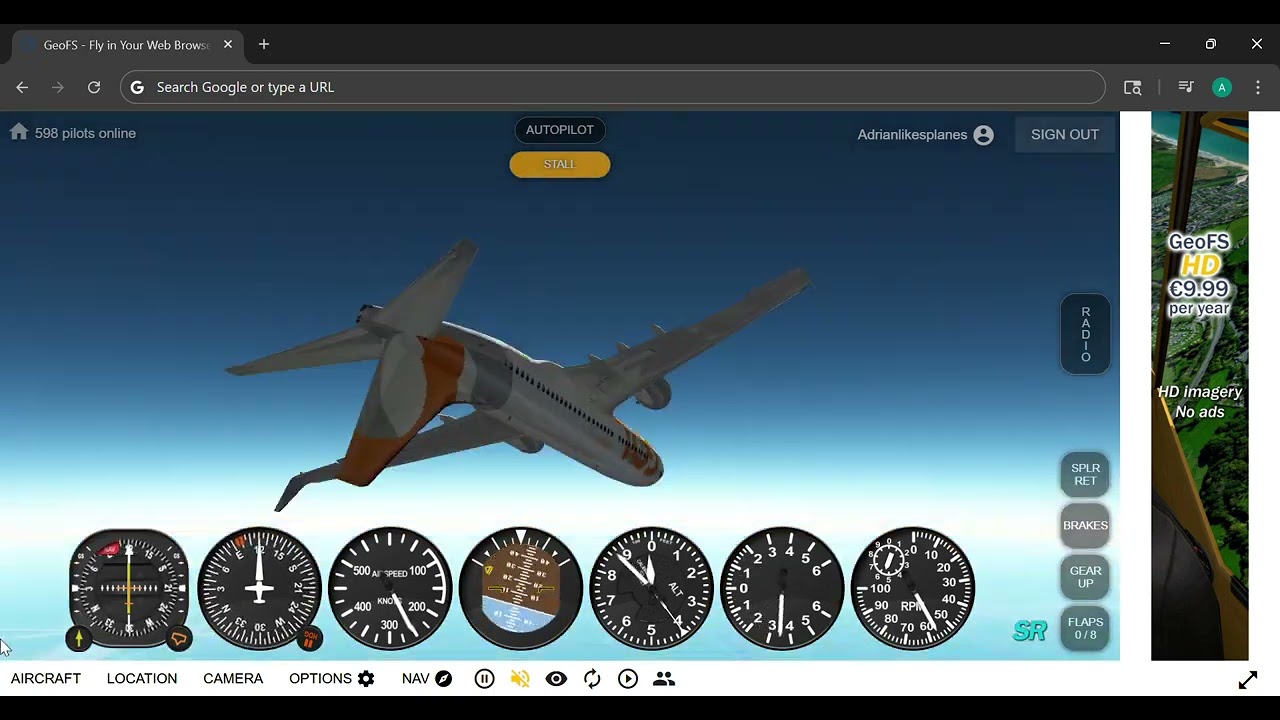Image resolution: width=1280 pixels, height=720 pixels.
Task: Click the NAV compass icon
Action: point(443,679)
